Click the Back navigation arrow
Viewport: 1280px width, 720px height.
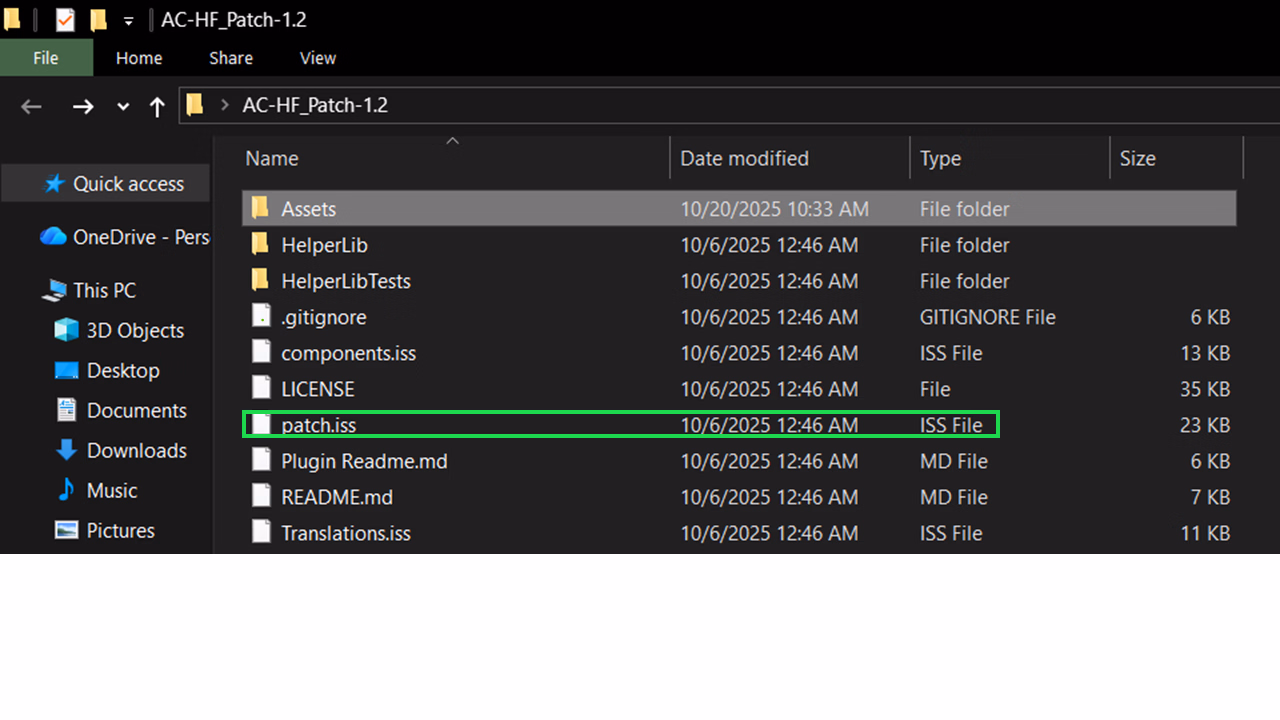(x=31, y=106)
